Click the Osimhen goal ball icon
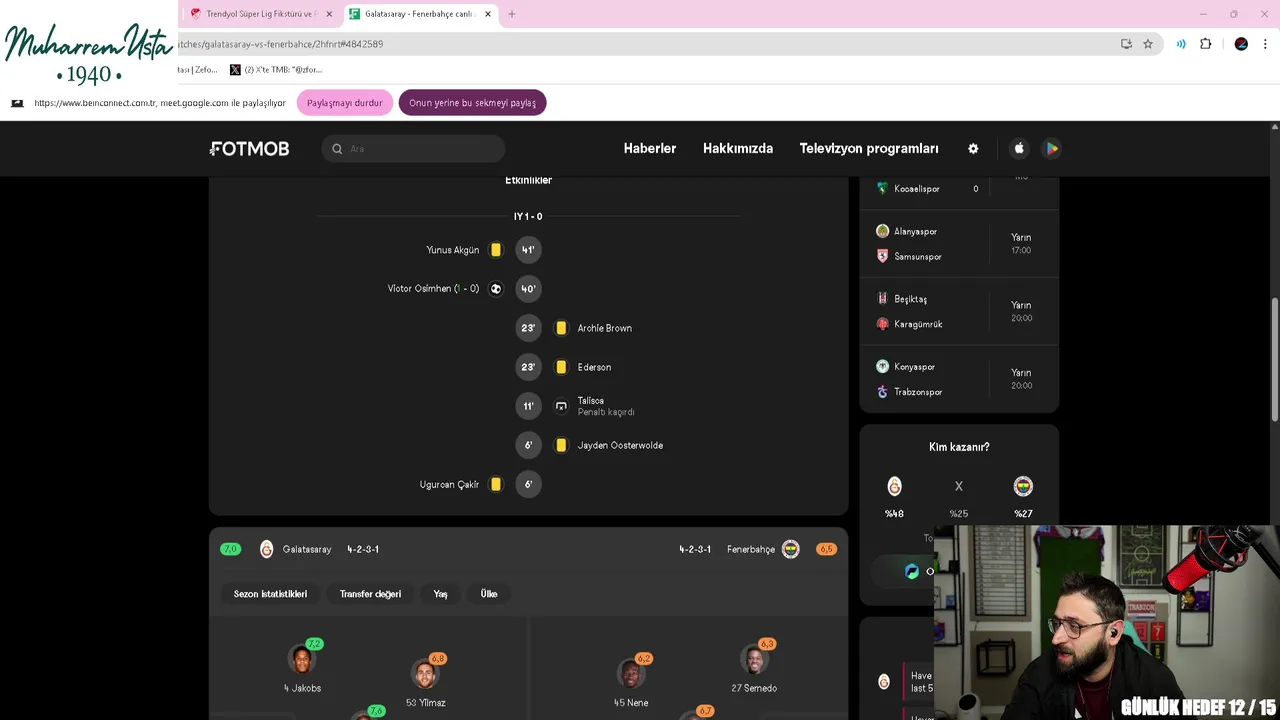This screenshot has height=720, width=1280. pyautogui.click(x=496, y=289)
